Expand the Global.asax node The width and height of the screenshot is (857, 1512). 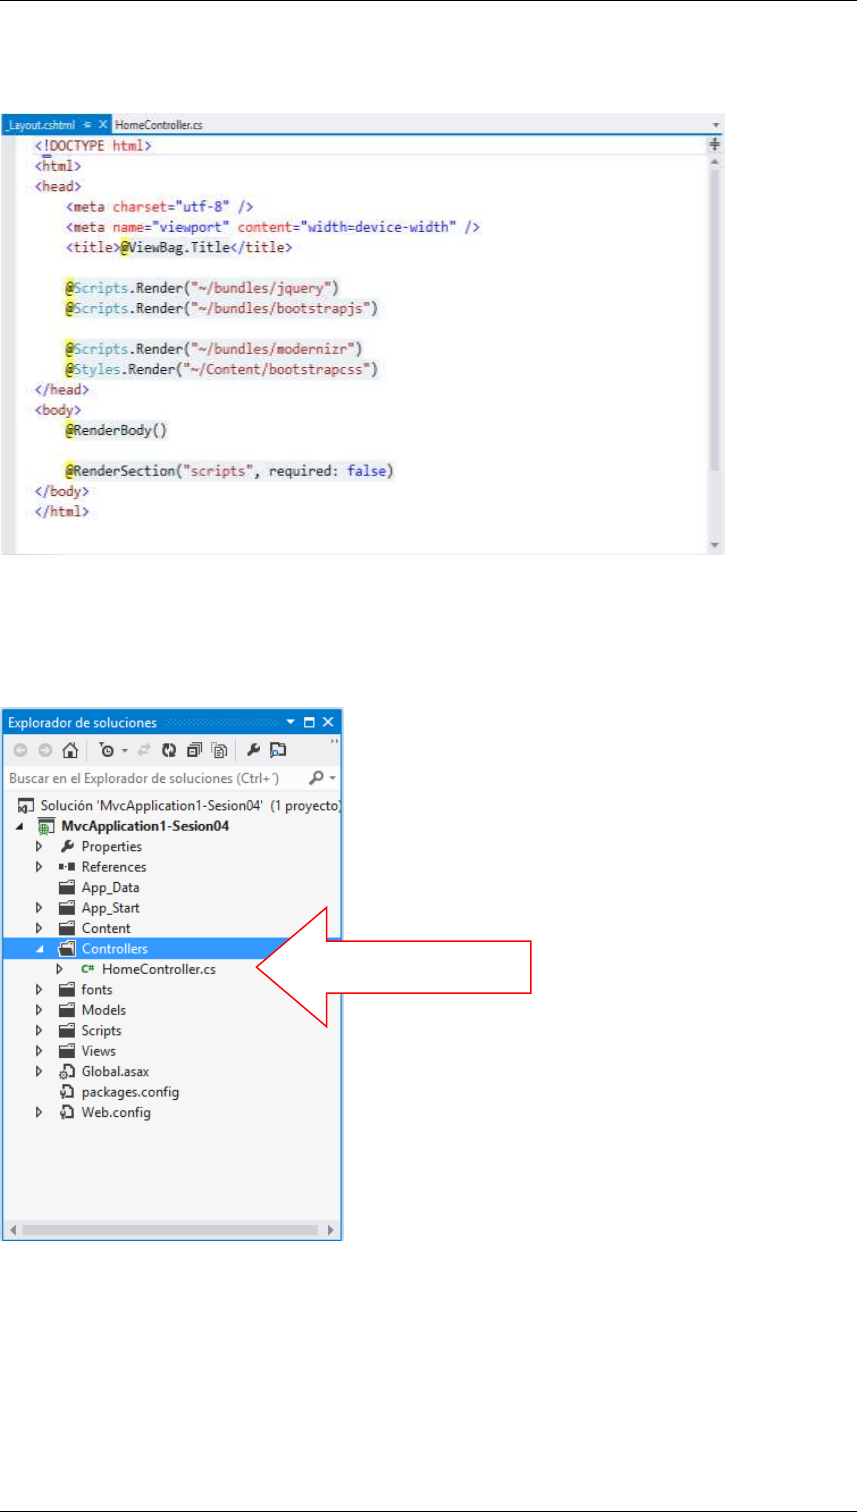(x=39, y=1071)
